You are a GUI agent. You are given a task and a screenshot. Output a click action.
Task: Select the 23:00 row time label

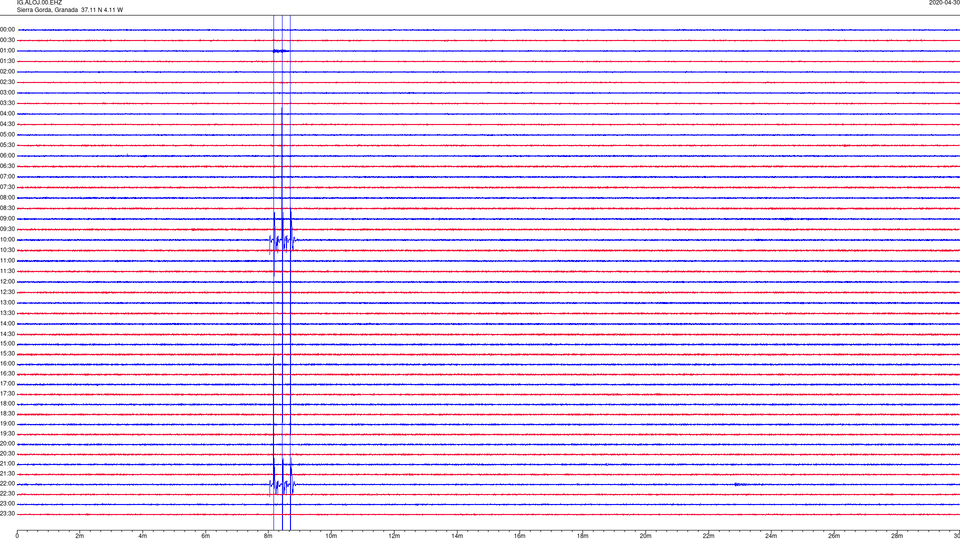click(x=7, y=504)
